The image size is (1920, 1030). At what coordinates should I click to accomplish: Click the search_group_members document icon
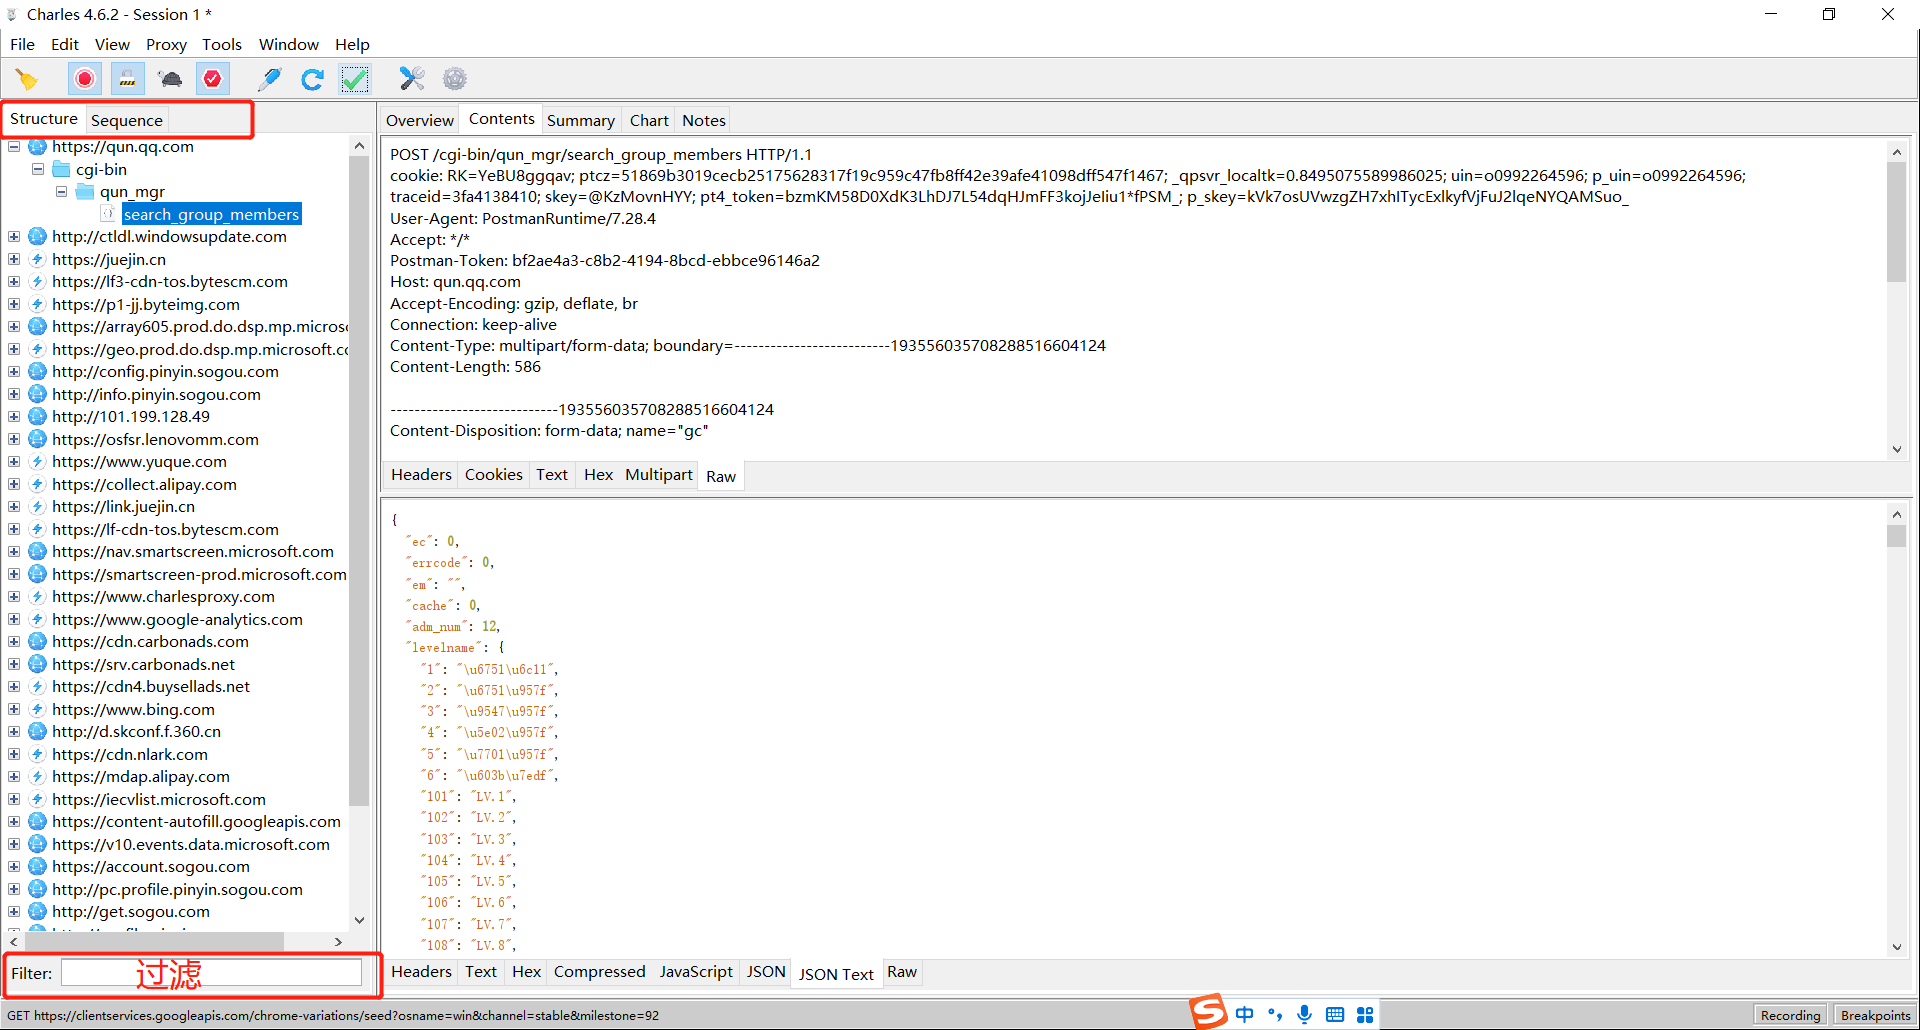[x=108, y=214]
